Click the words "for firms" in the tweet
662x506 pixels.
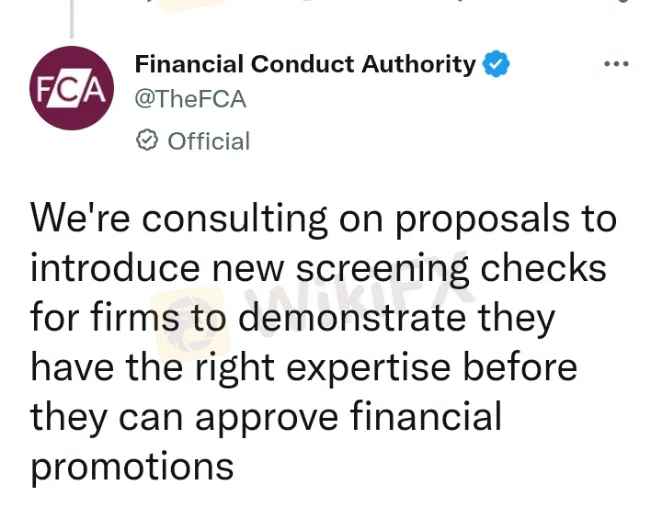tap(93, 318)
